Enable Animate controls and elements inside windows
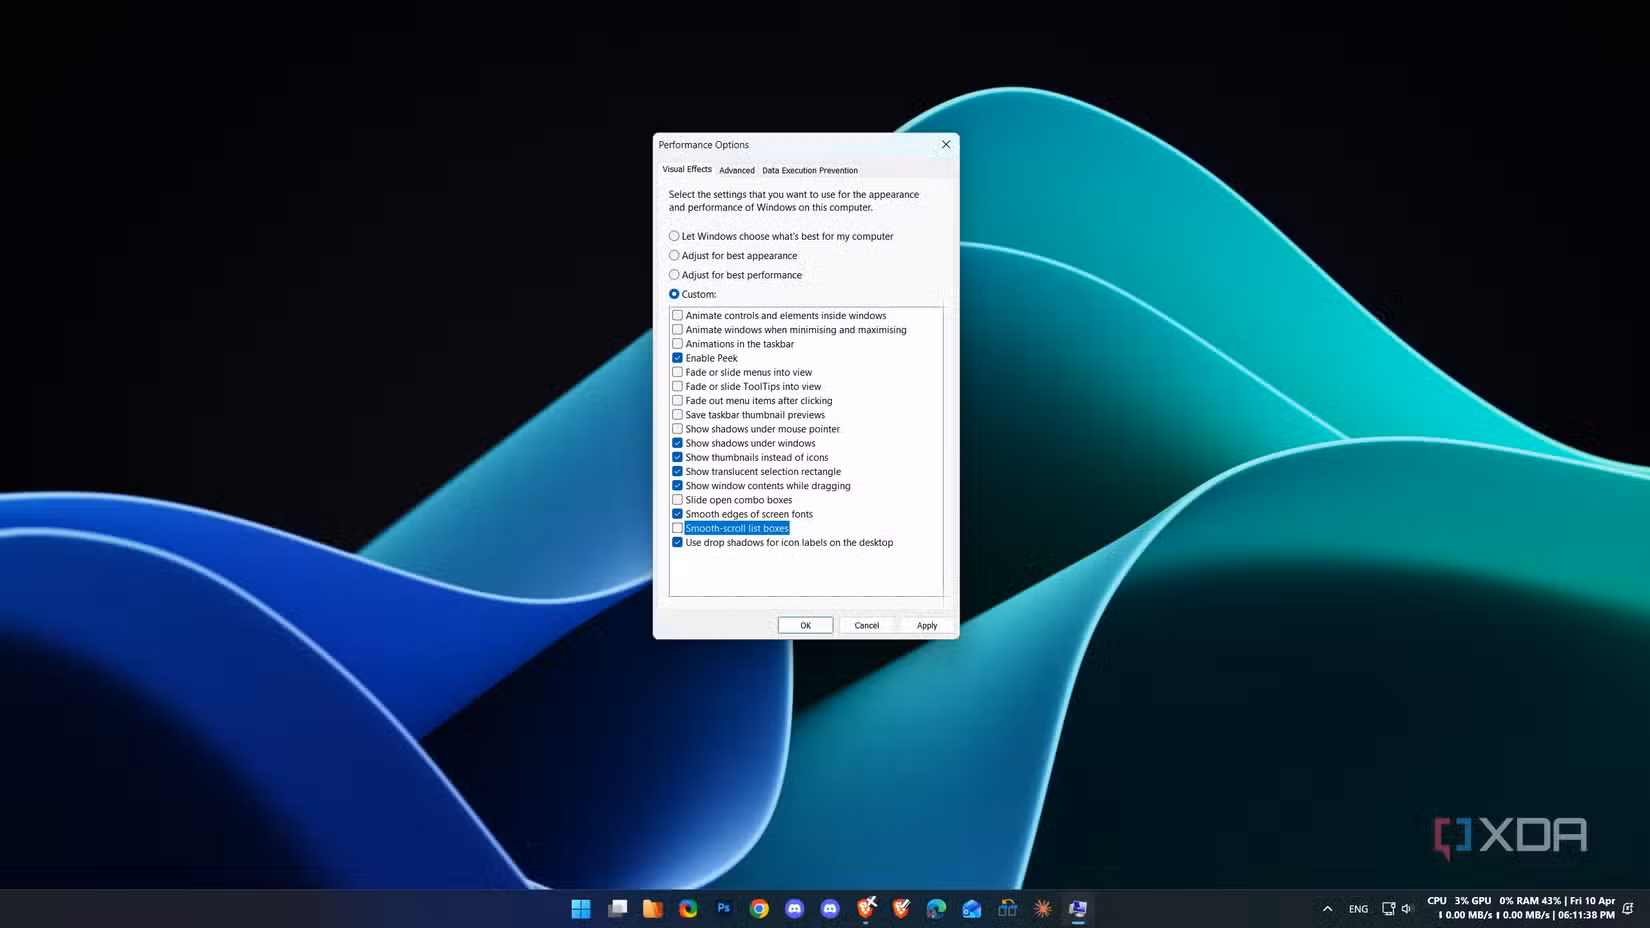Screen dimensions: 1650x928 tap(677, 315)
